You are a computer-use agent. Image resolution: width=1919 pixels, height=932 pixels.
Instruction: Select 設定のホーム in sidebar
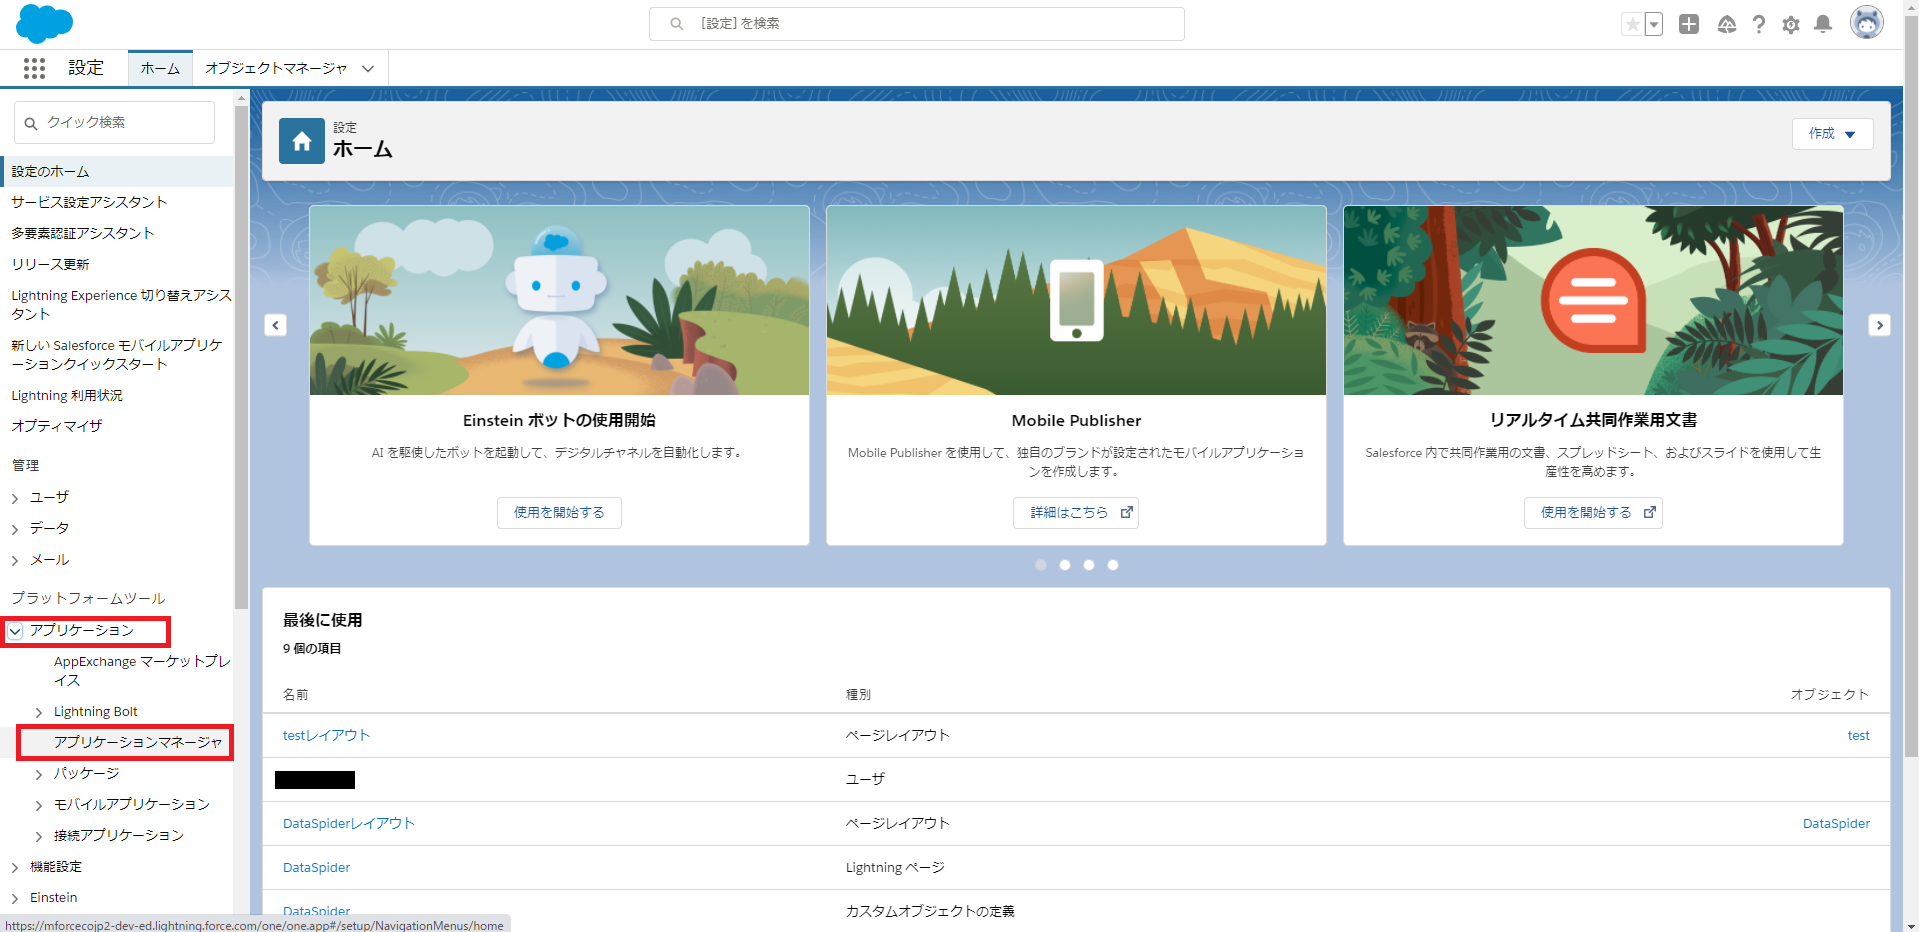click(117, 172)
